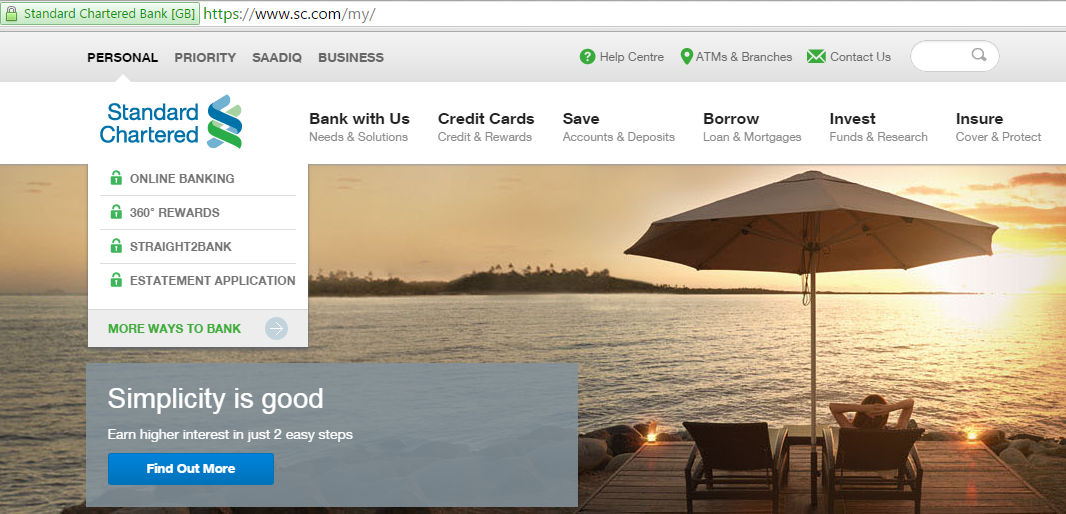
Task: Click the Standard Chartered logo
Action: coord(171,122)
